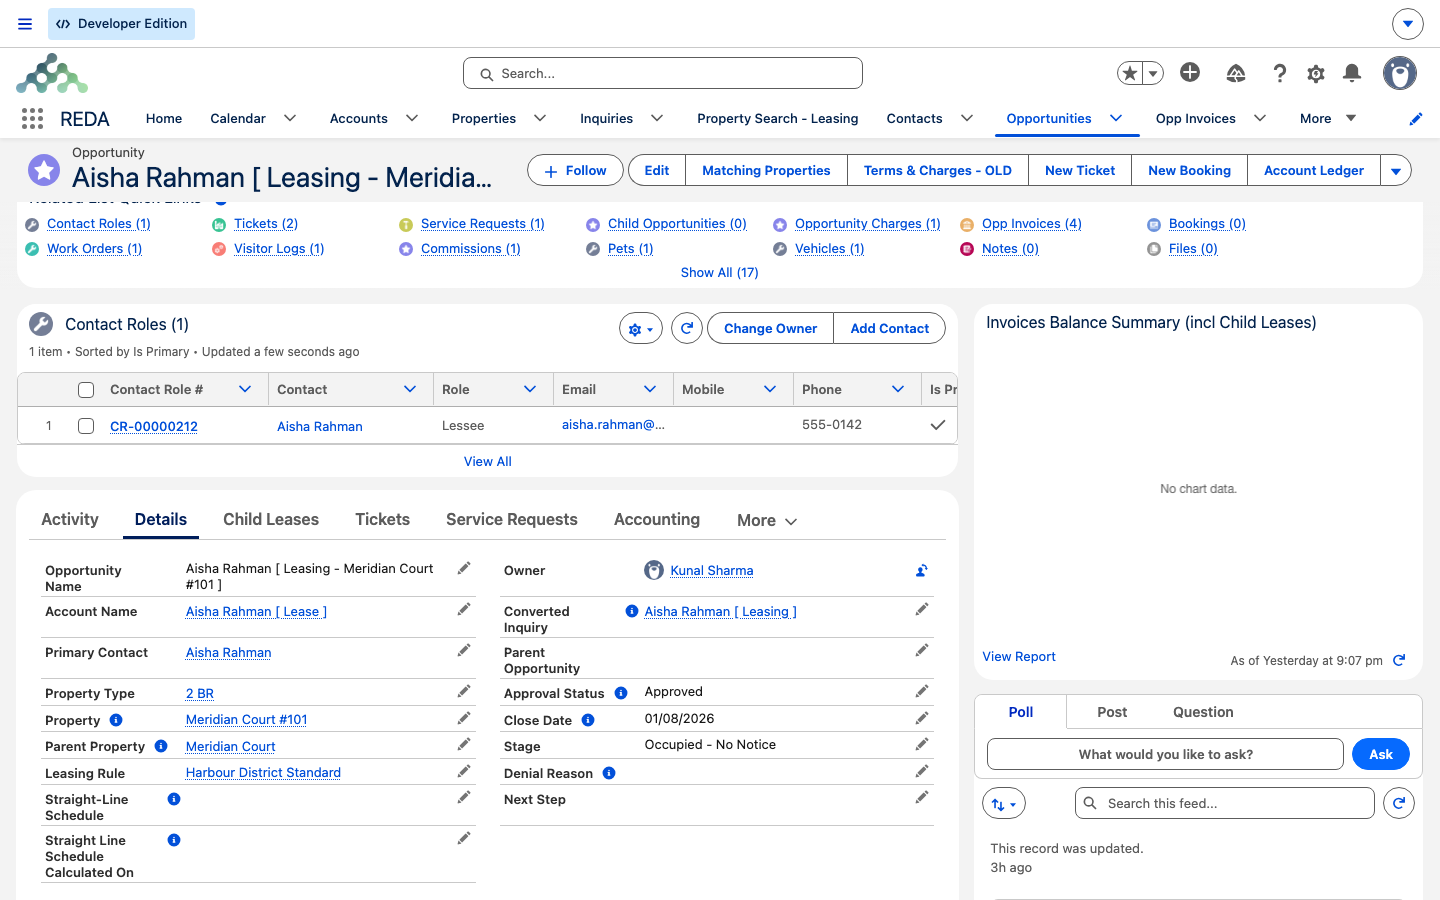Open the Contact Roles list settings dropdown
1440x900 pixels.
tap(641, 328)
